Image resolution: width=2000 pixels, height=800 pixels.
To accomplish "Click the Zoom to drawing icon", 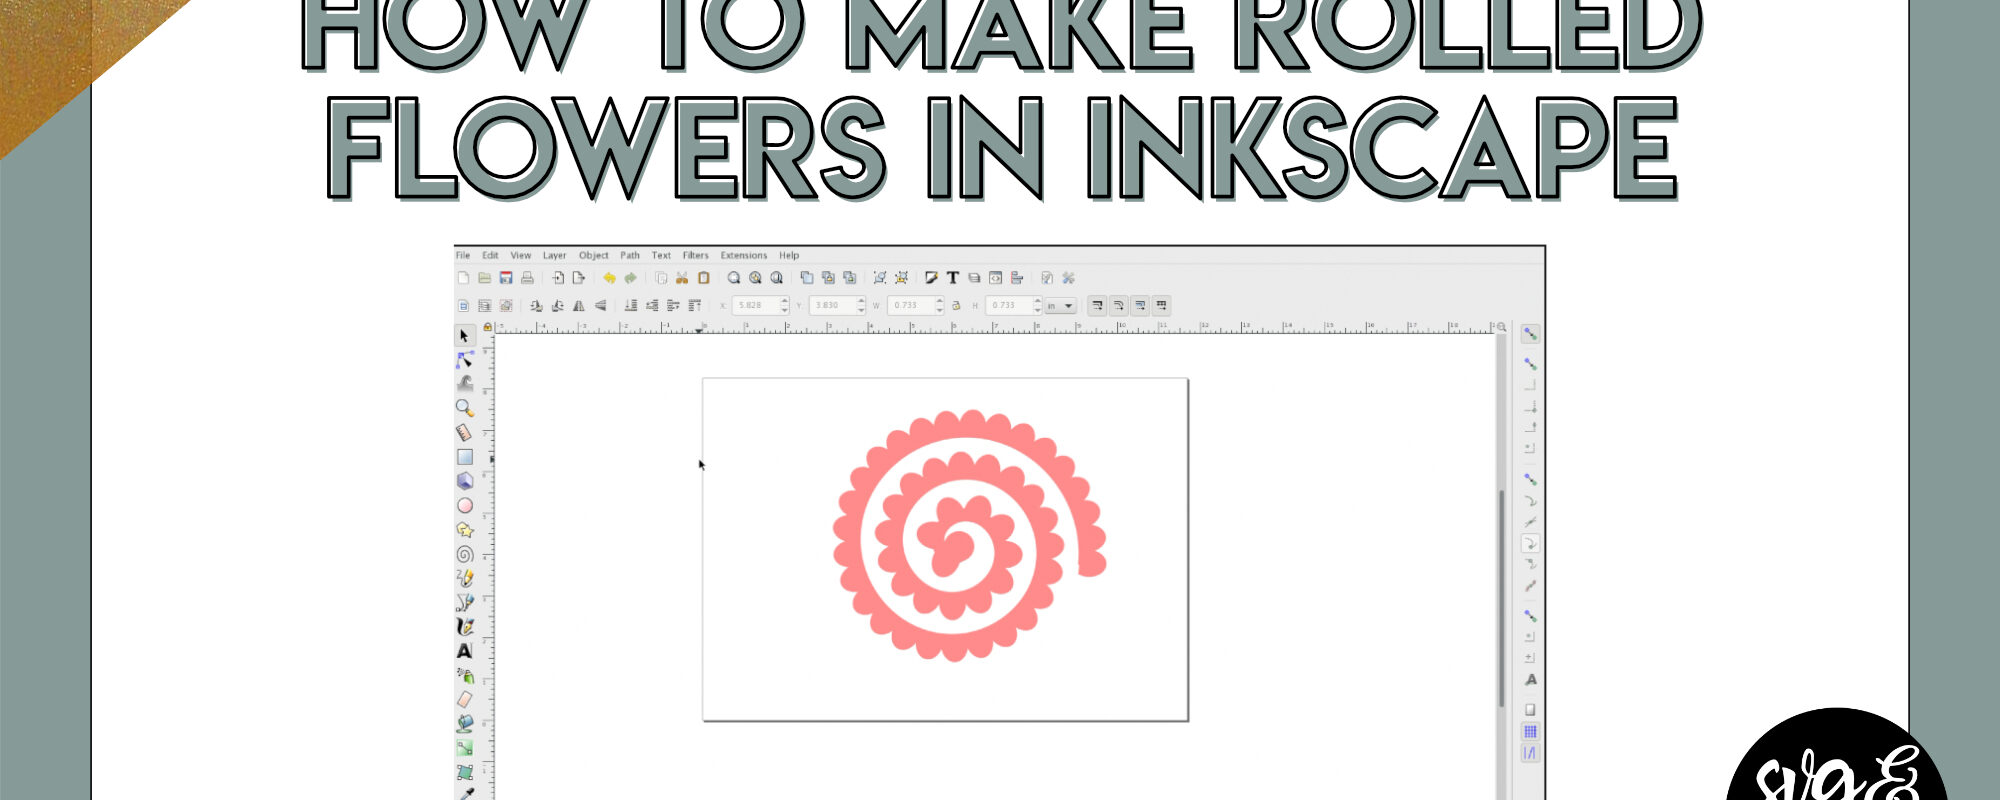I will [755, 278].
